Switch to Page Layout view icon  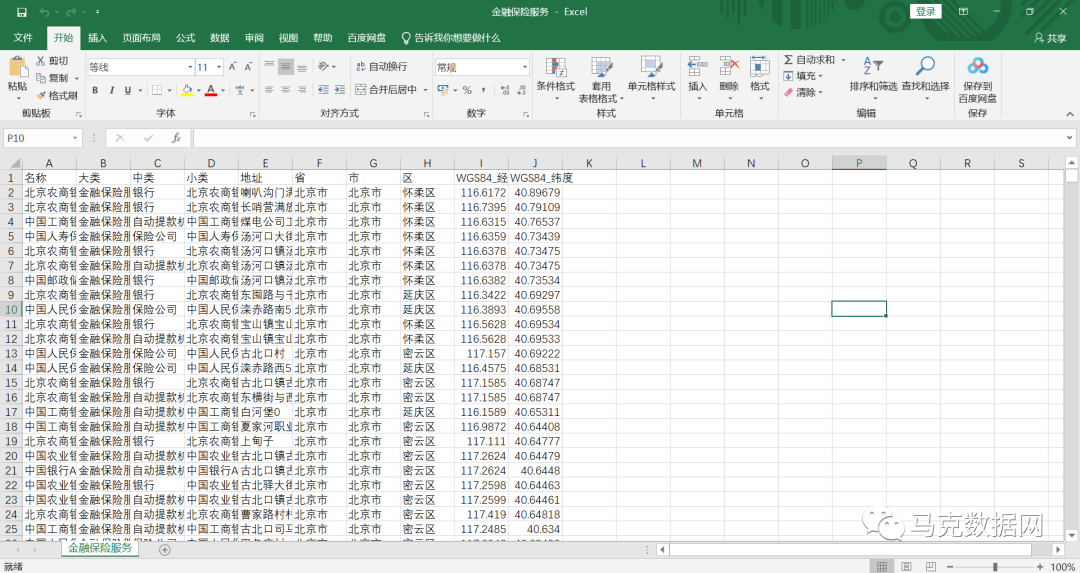click(906, 567)
